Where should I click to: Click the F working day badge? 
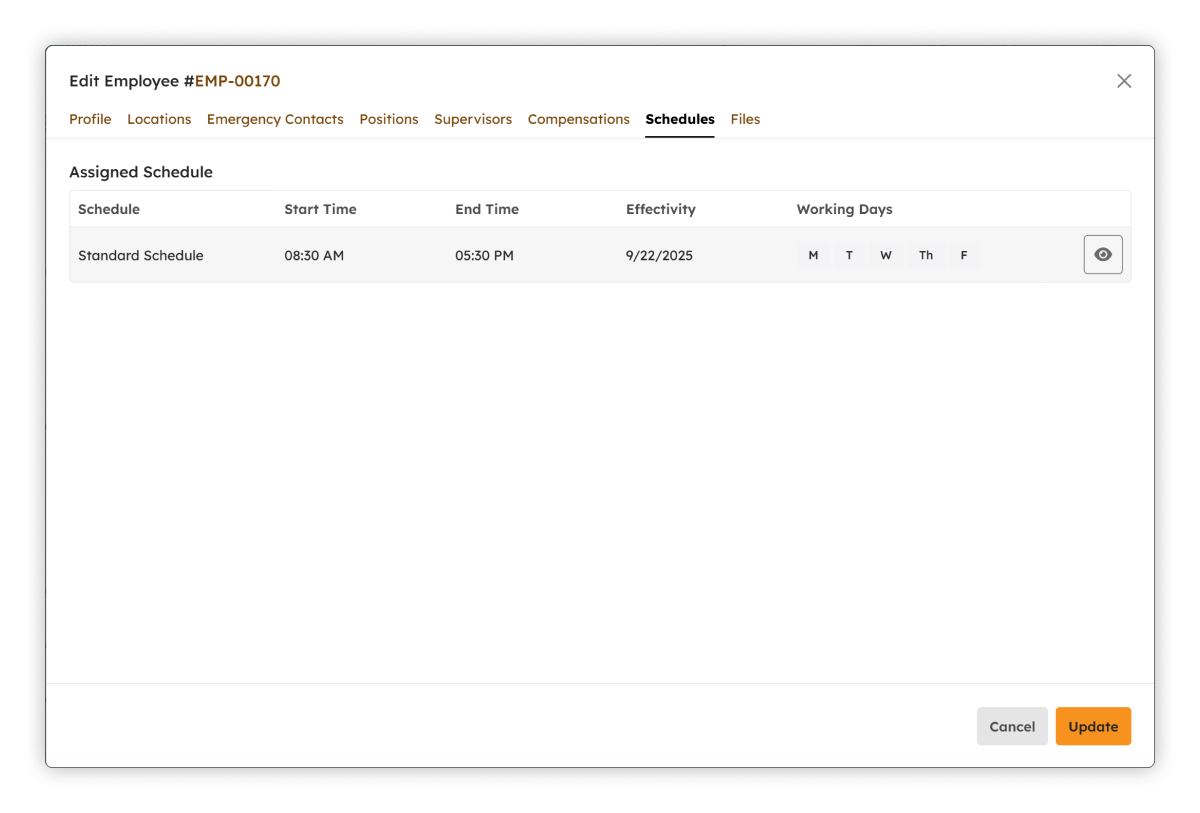tap(964, 255)
